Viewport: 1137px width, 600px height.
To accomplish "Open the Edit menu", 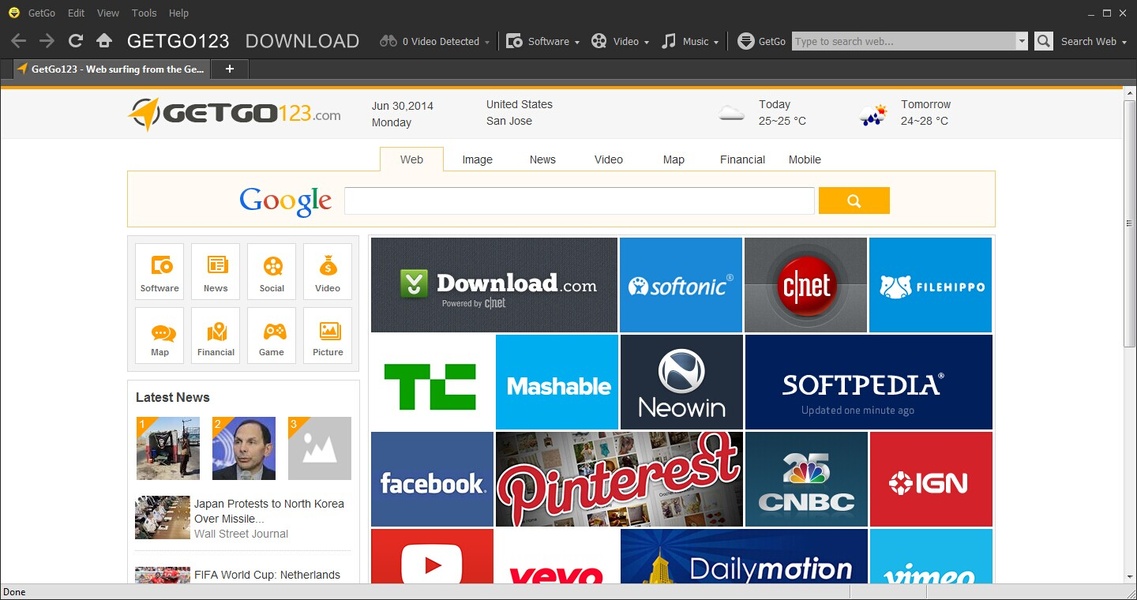I will 76,13.
